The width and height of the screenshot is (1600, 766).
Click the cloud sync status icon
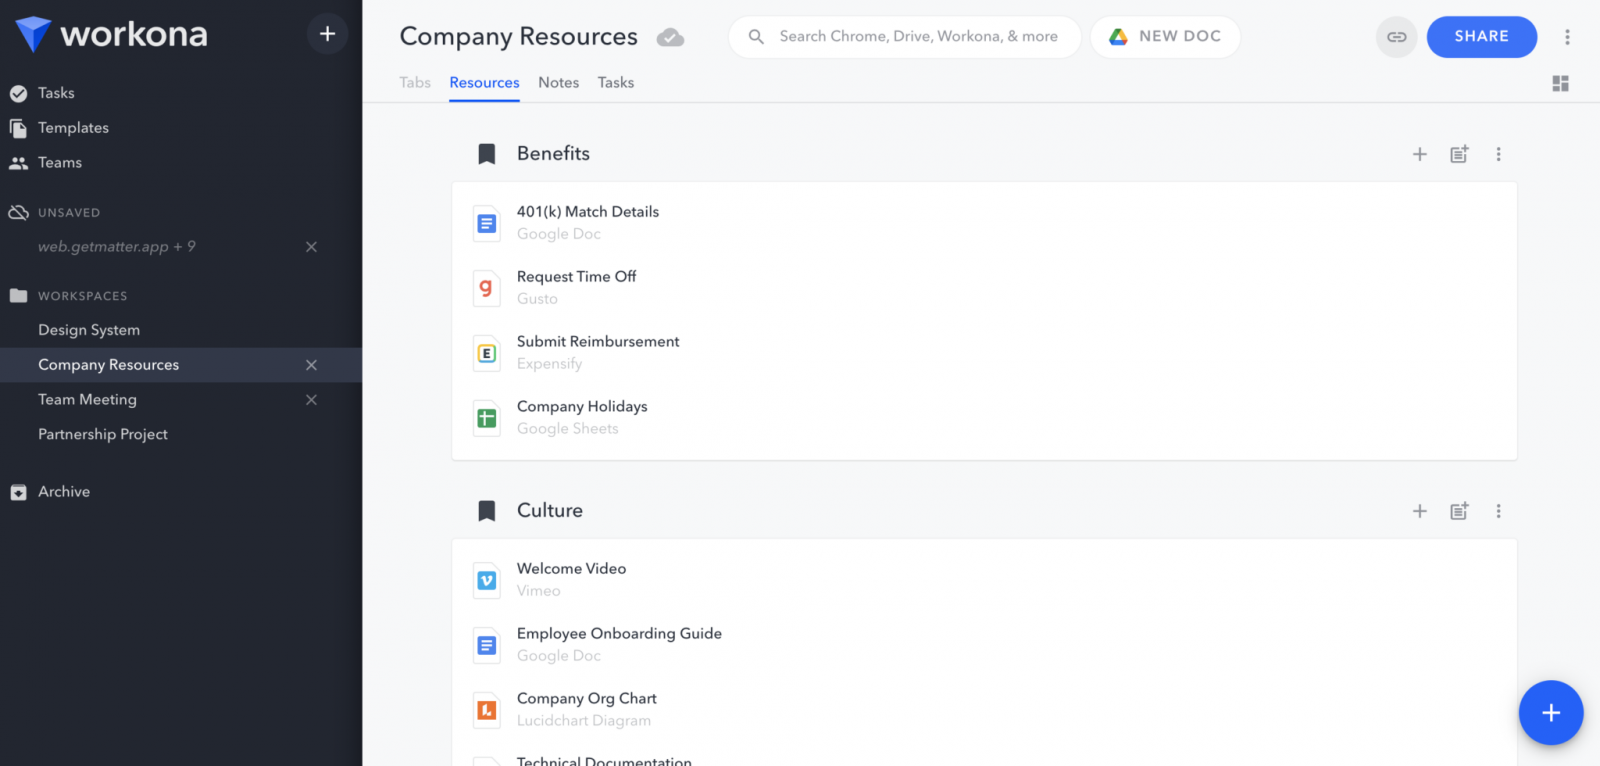click(x=670, y=37)
